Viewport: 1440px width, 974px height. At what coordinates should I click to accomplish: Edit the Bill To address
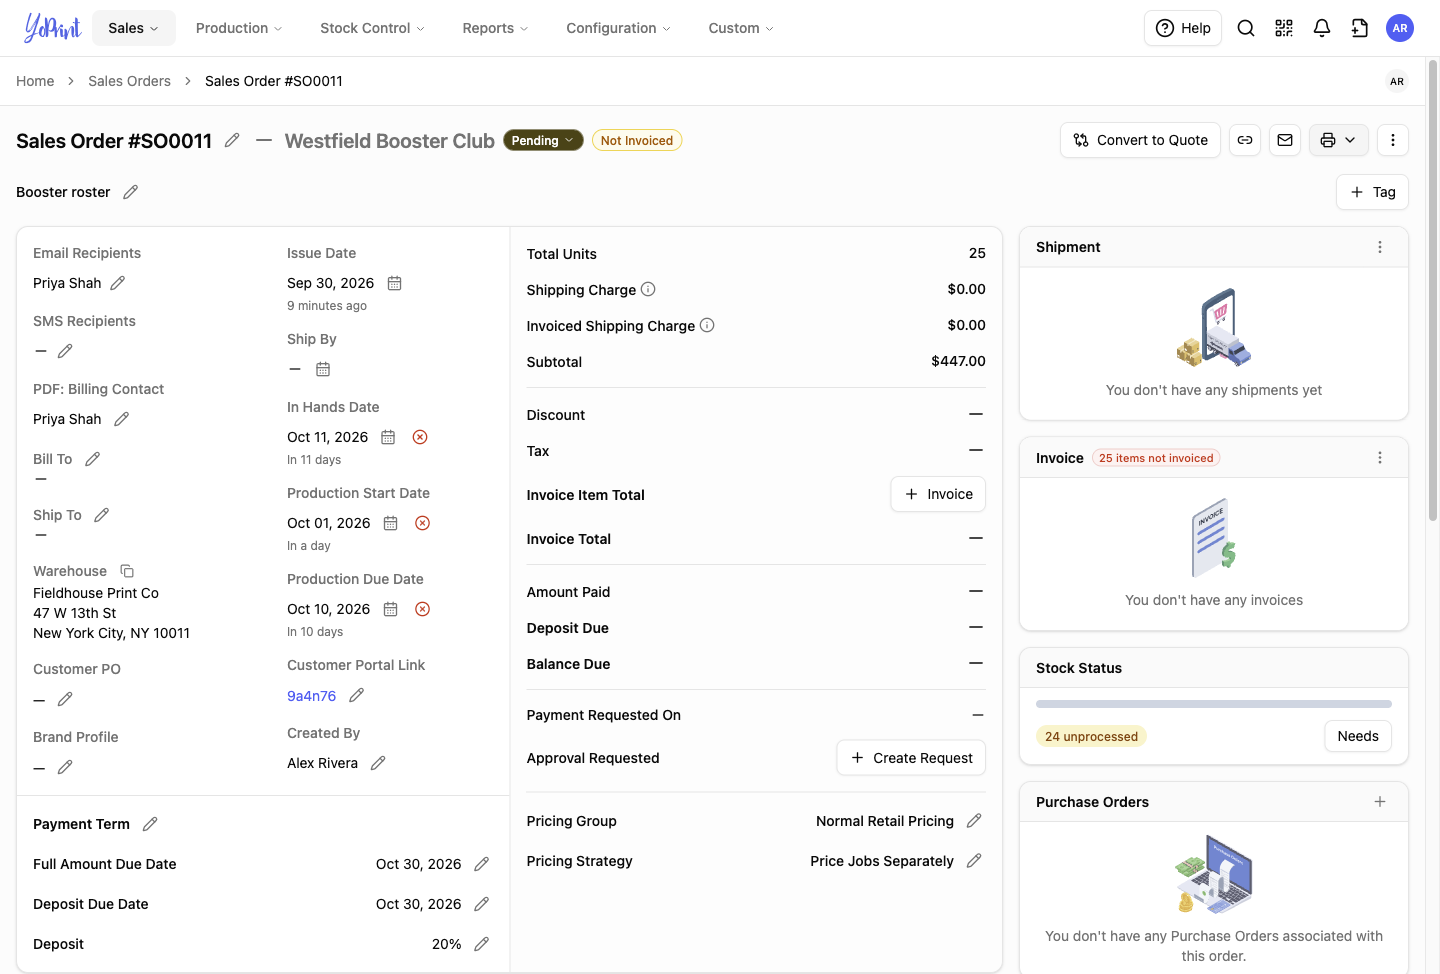[92, 459]
